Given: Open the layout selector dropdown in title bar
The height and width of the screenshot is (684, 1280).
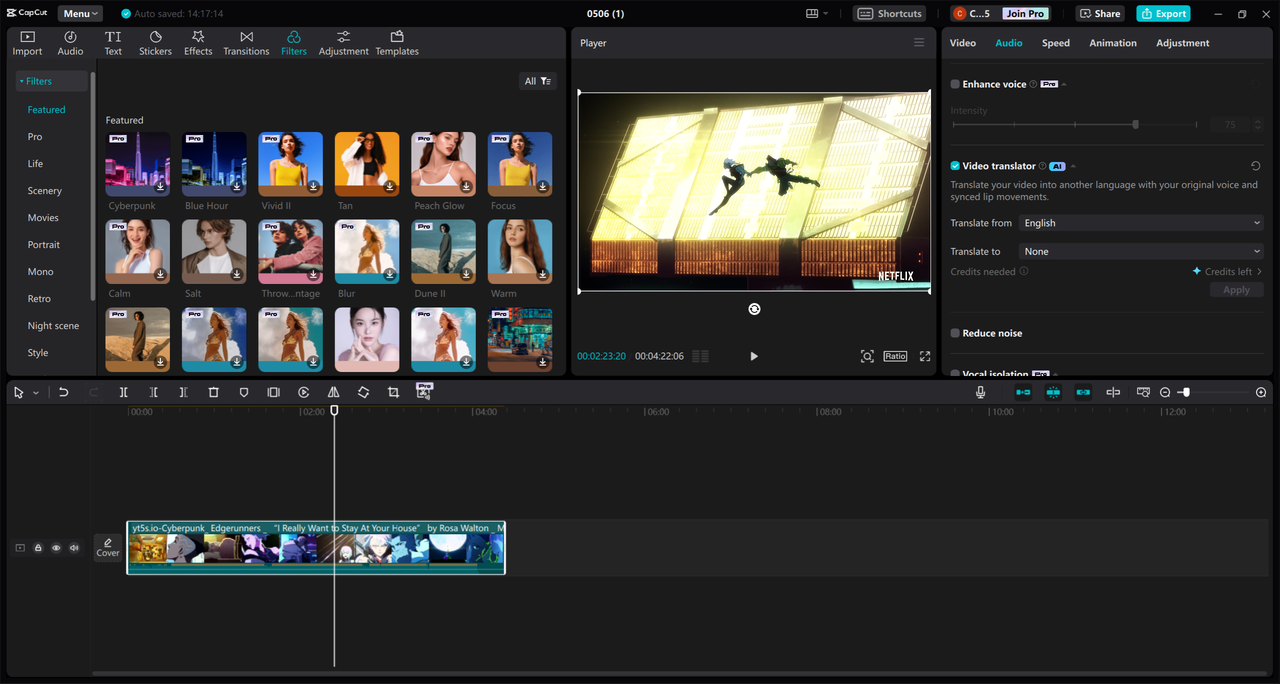Looking at the screenshot, I should click(817, 14).
